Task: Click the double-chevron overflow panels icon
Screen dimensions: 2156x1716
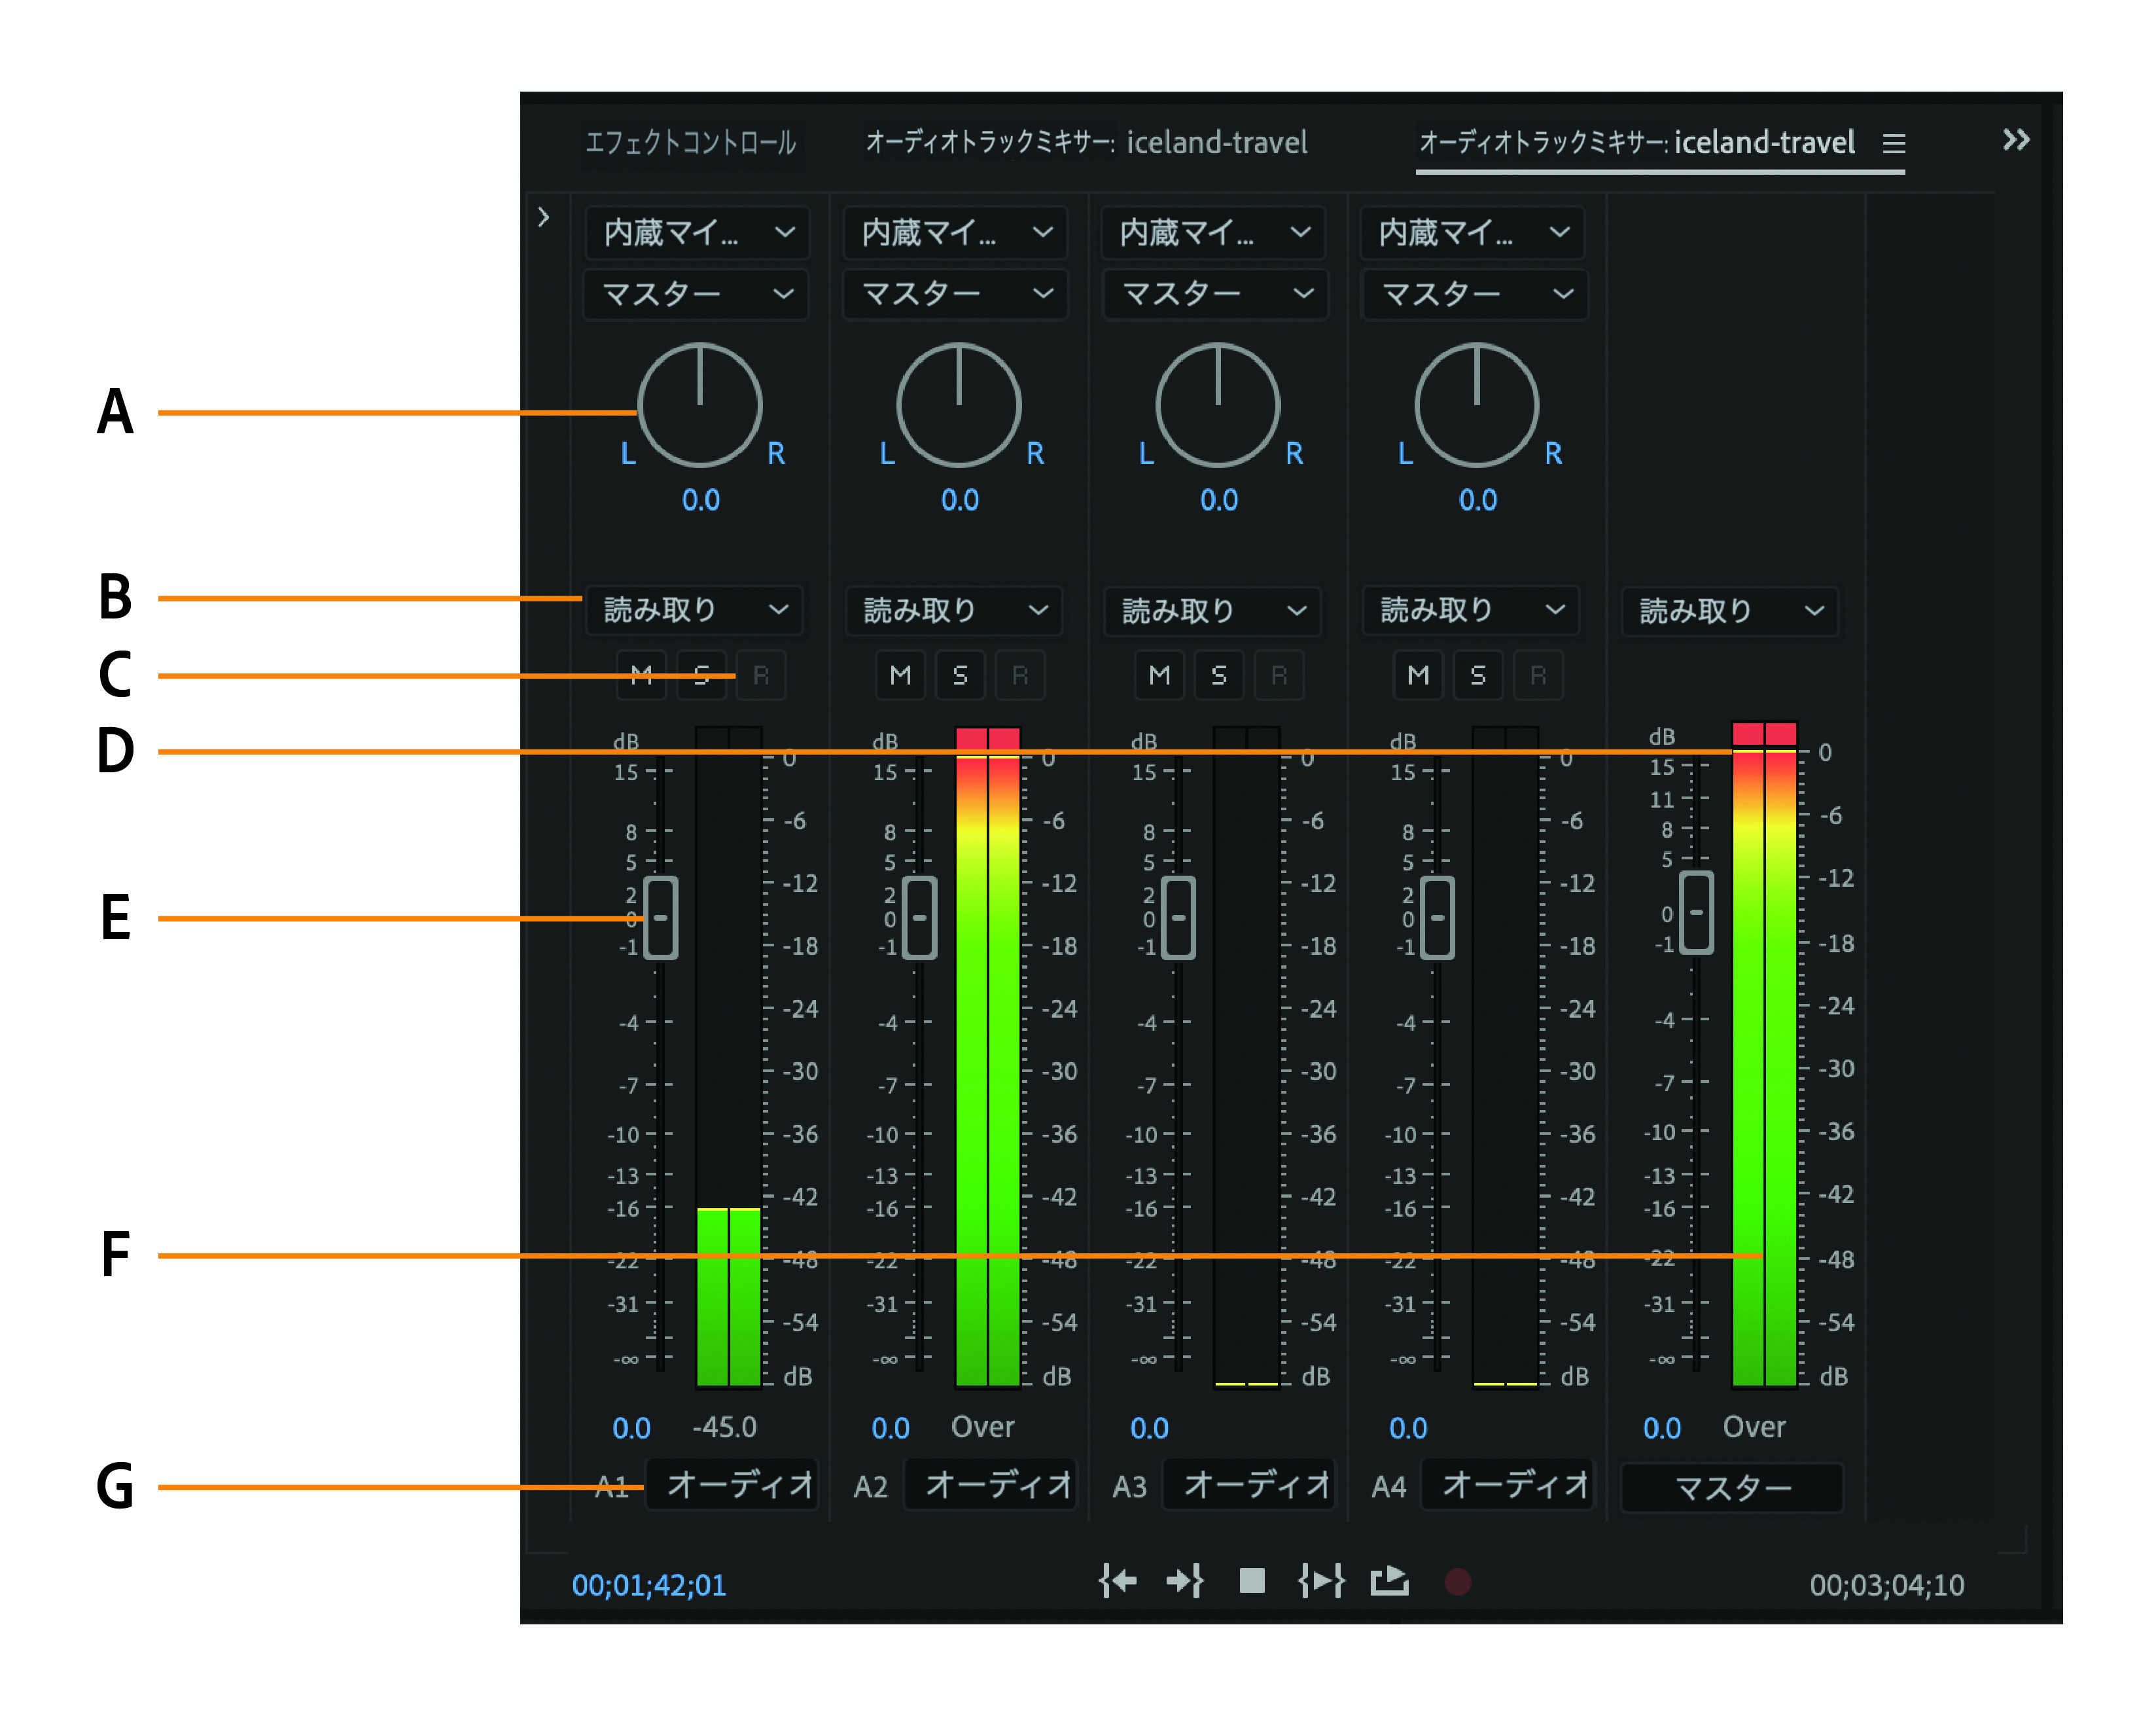Action: [2016, 140]
